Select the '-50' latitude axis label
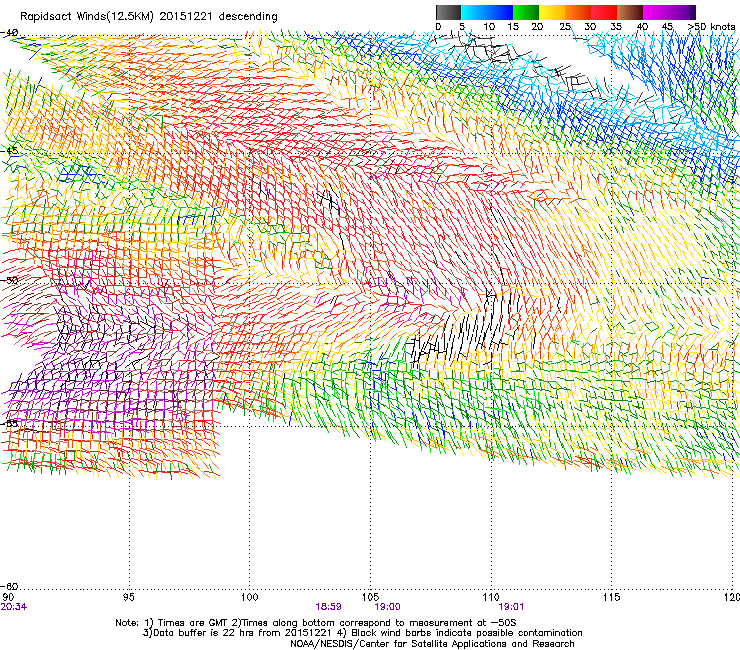The width and height of the screenshot is (740, 650). coord(9,280)
